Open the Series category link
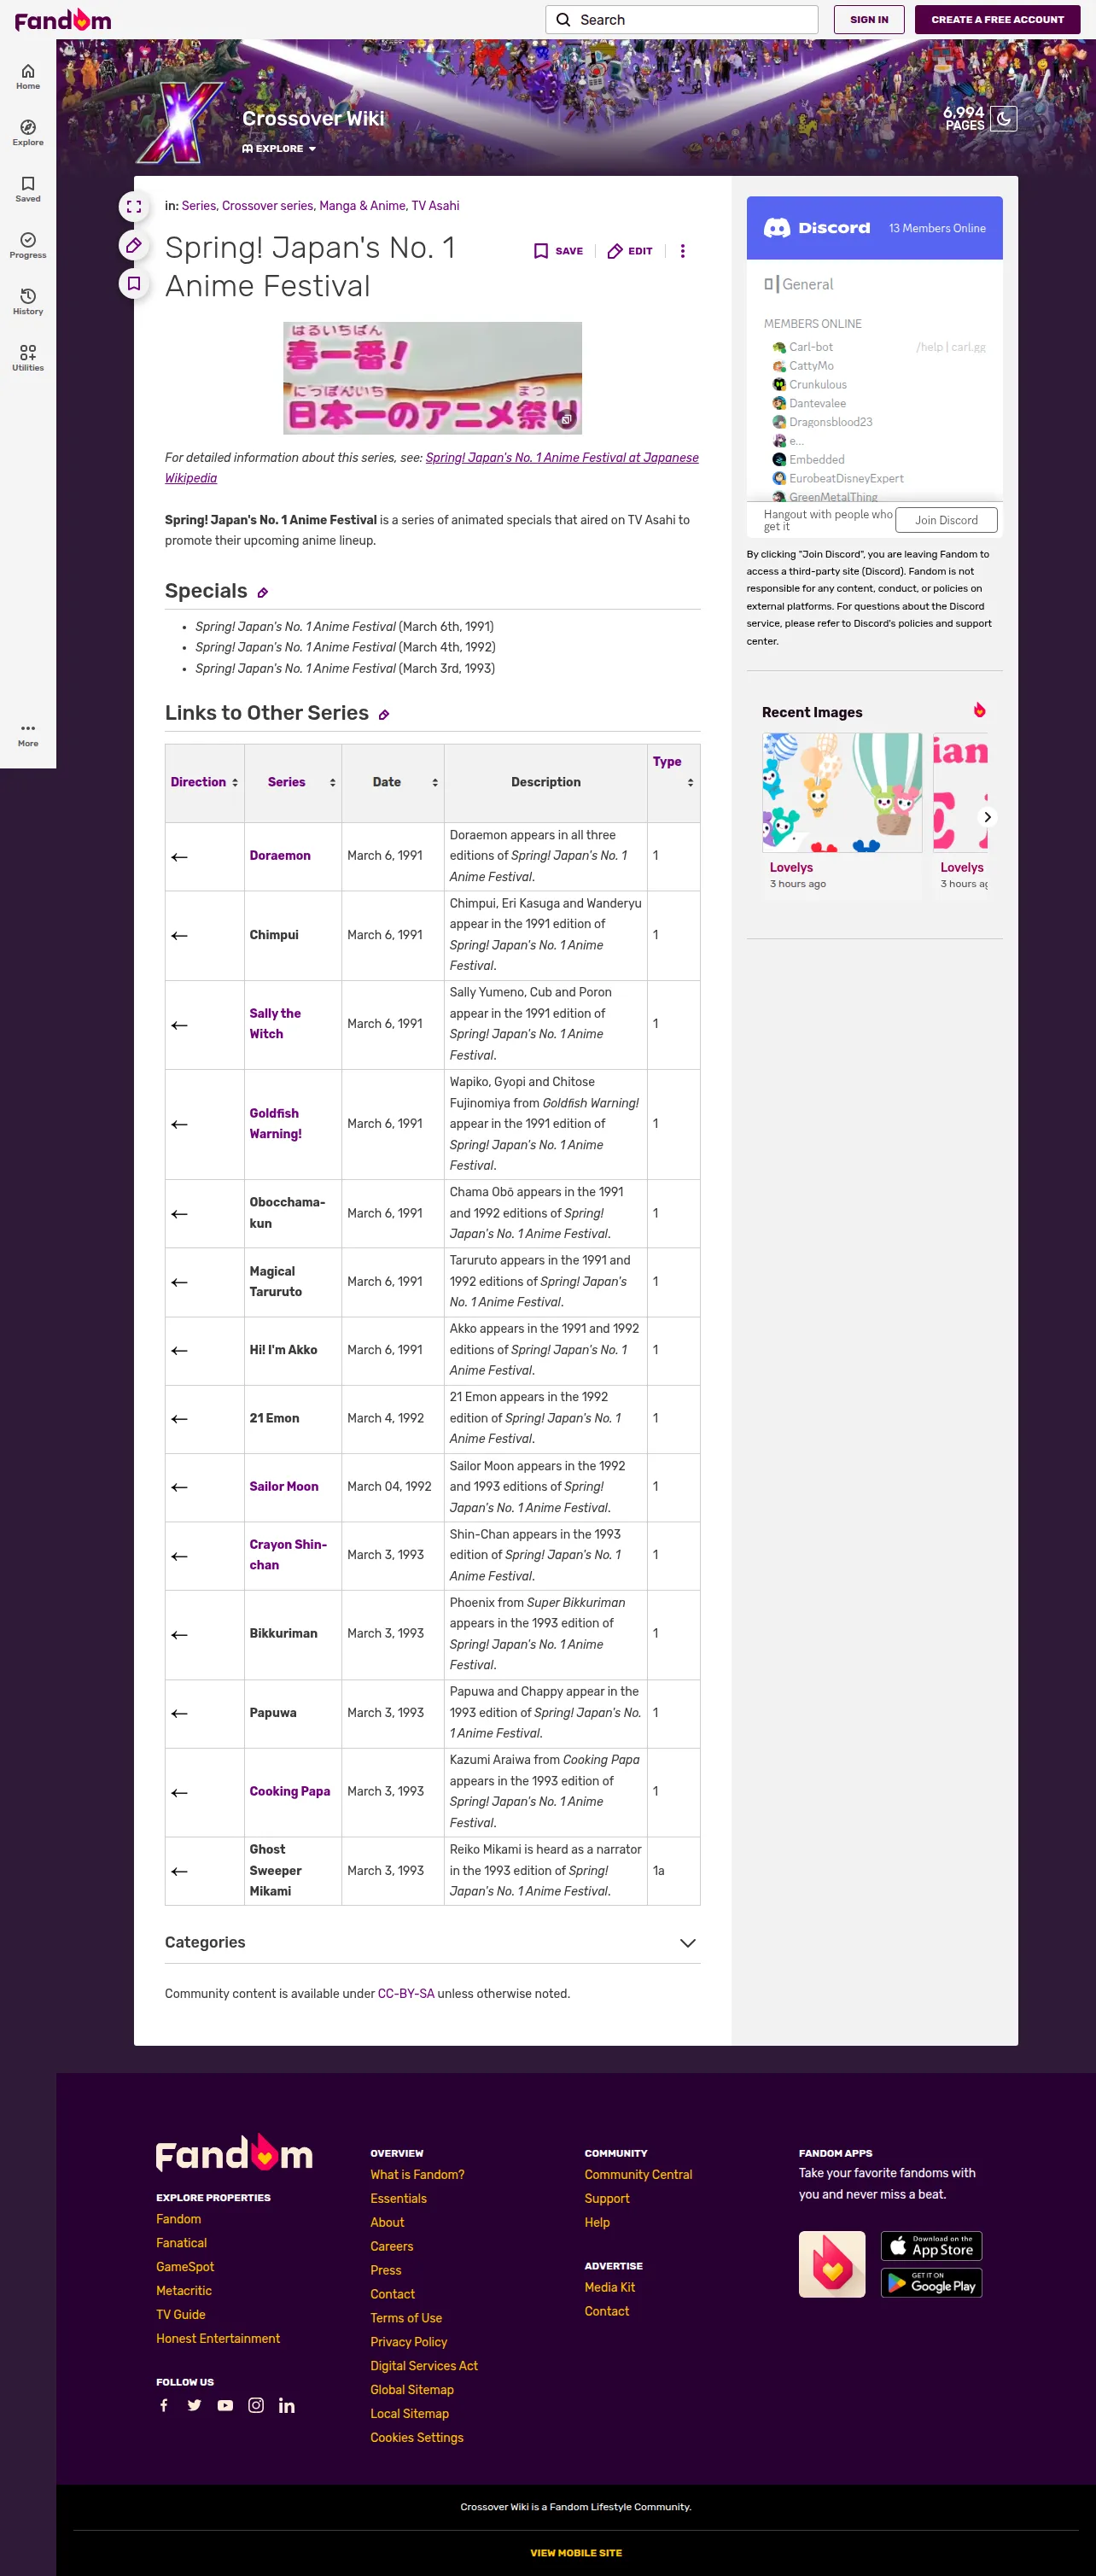1096x2576 pixels. [x=198, y=206]
